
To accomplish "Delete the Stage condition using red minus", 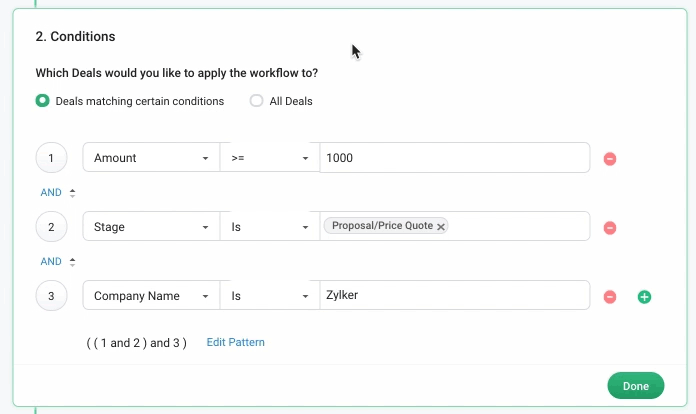I will [x=610, y=228].
